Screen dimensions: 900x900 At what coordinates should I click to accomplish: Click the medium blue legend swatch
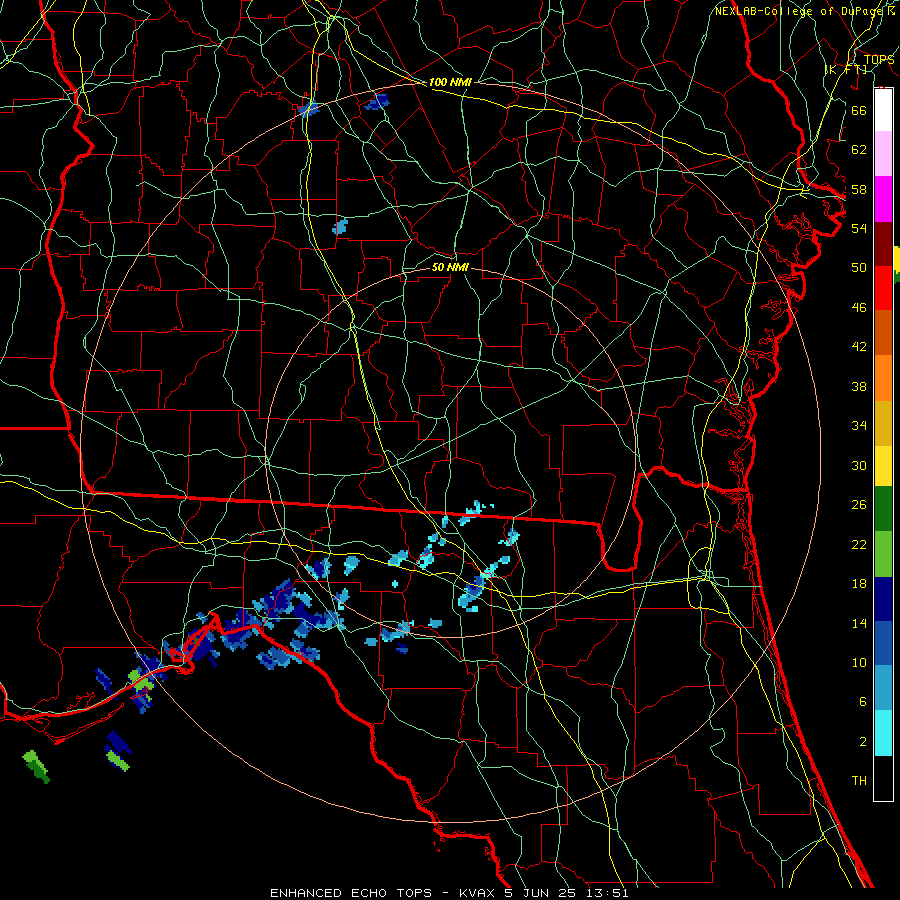(883, 643)
